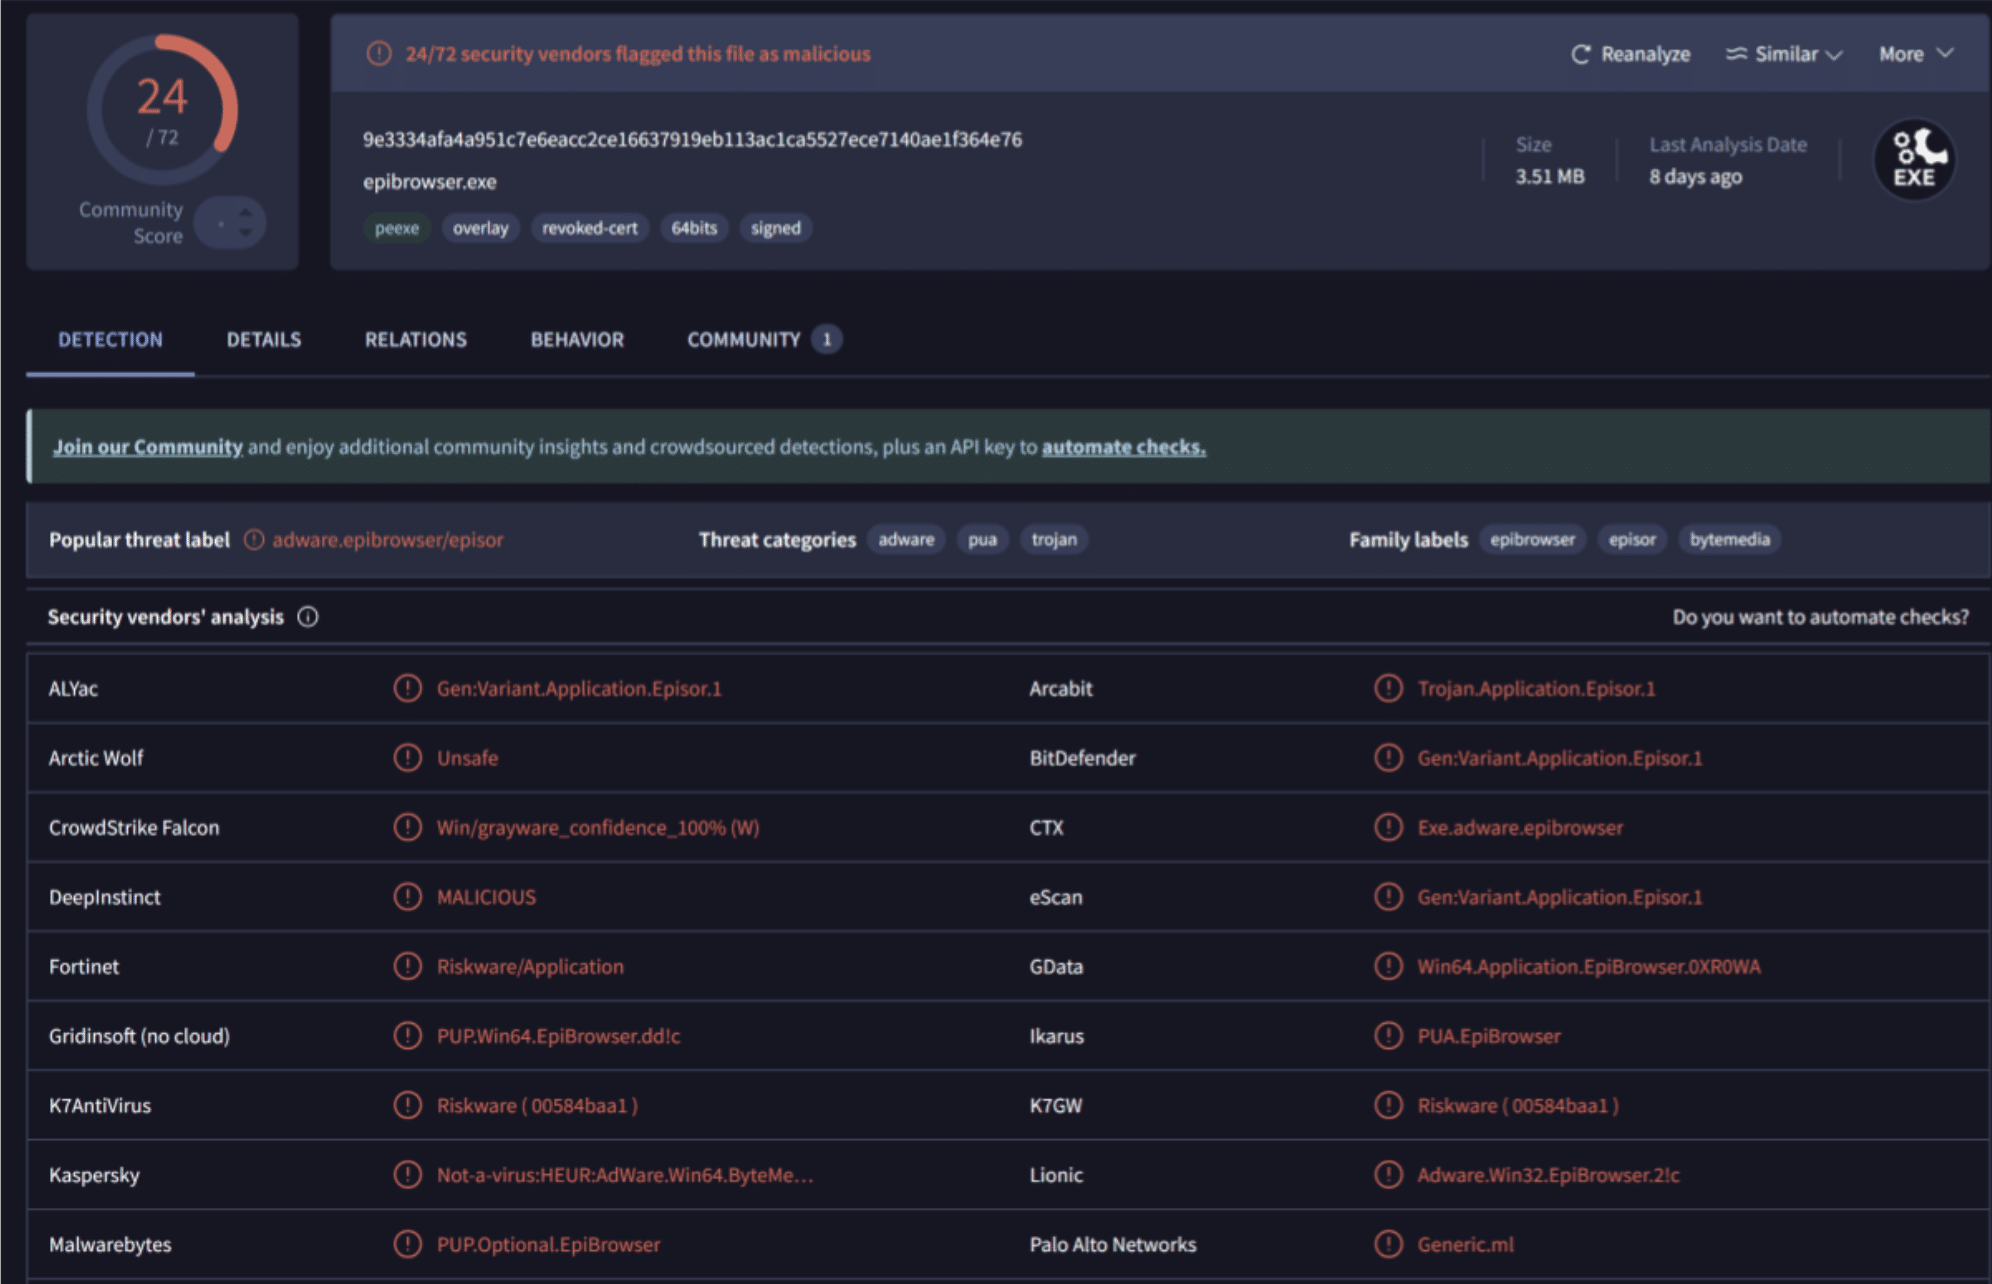Select the epibrowser family label
1992x1284 pixels.
click(1532, 540)
